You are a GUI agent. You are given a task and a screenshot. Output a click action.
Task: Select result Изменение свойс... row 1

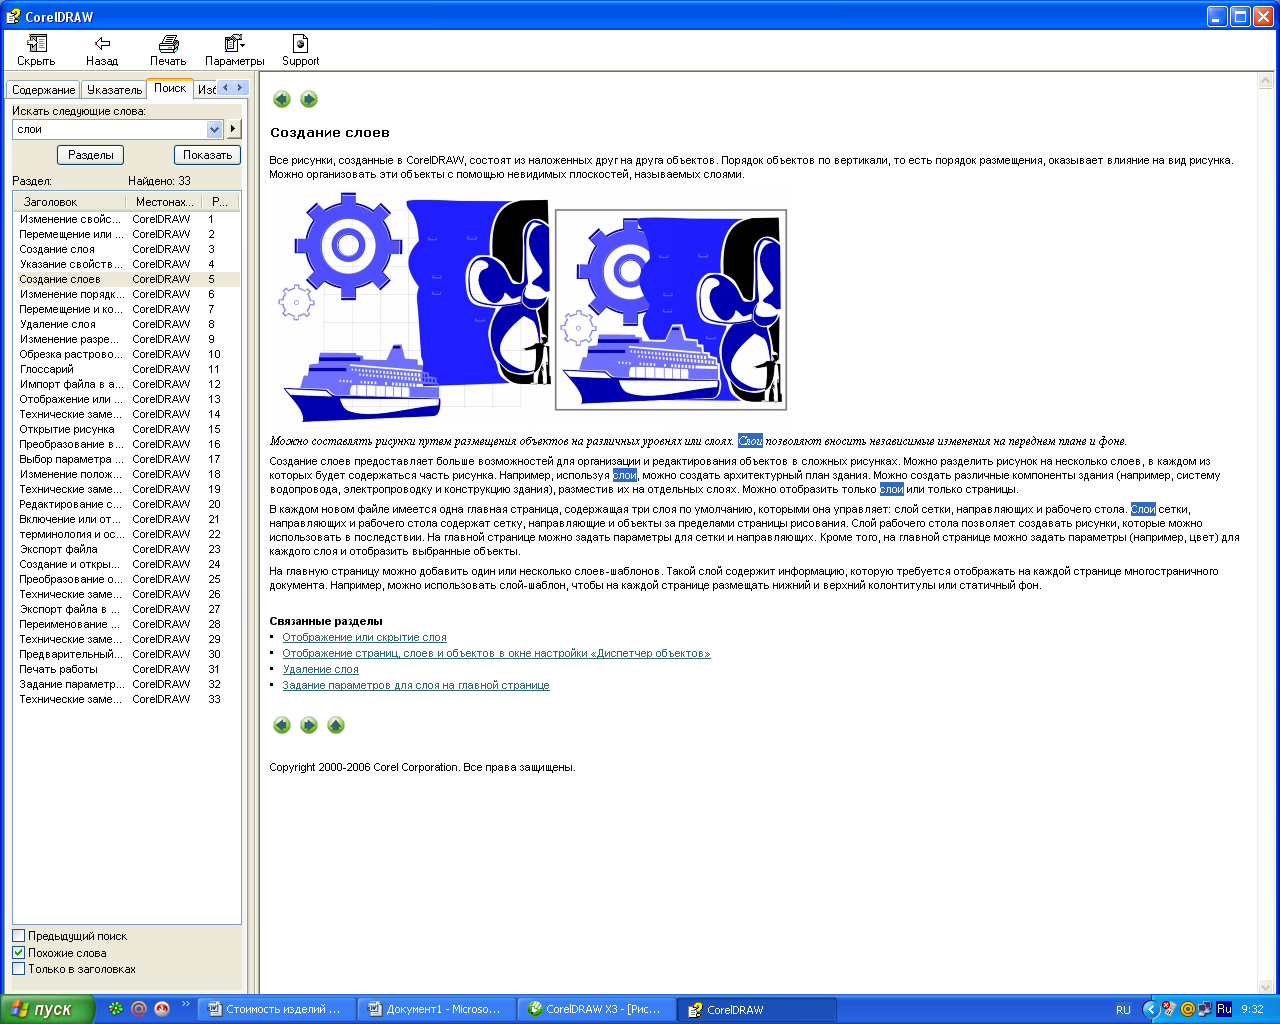pos(126,219)
